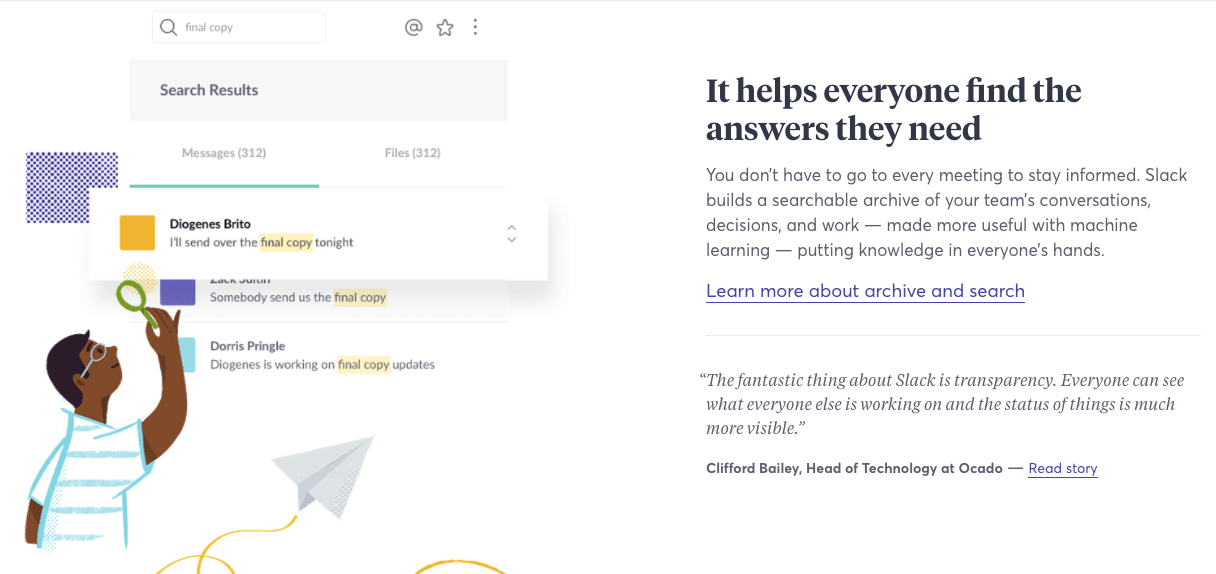Screen dimensions: 1216x574
Task: Click Diogenes Brito's yellow avatar
Action: [137, 233]
